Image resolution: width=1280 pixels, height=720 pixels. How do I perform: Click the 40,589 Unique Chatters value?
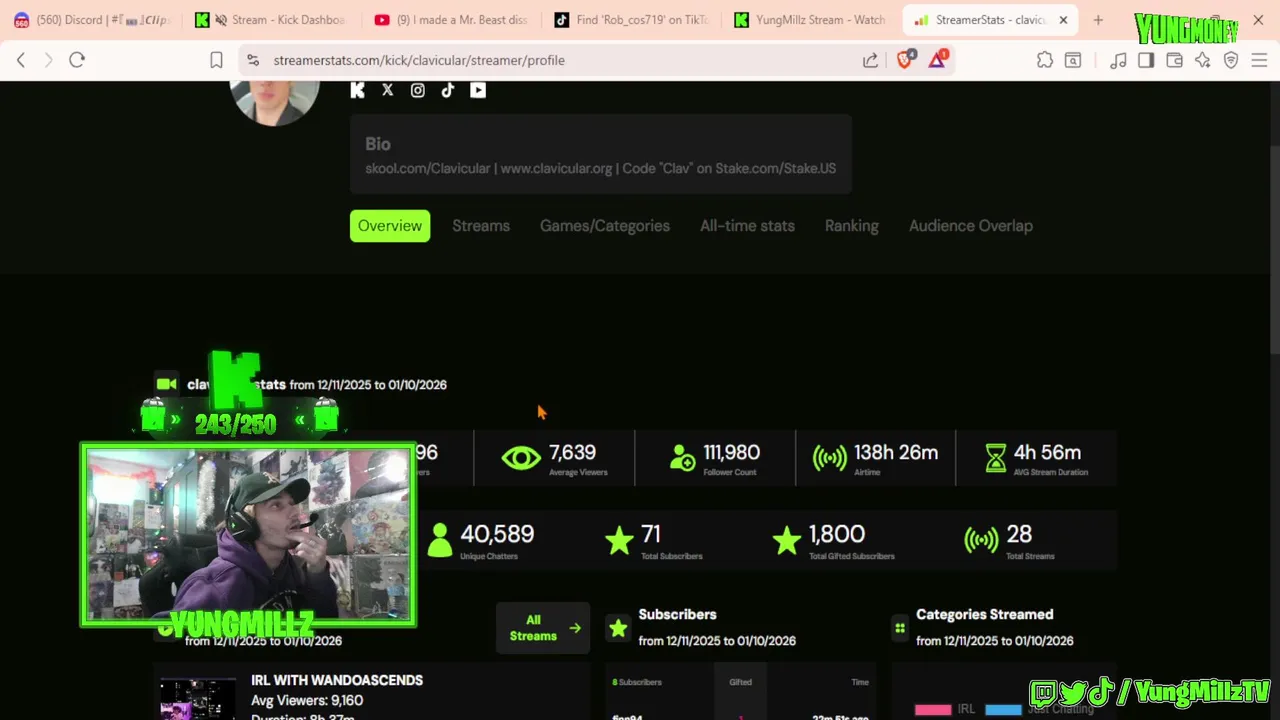497,534
